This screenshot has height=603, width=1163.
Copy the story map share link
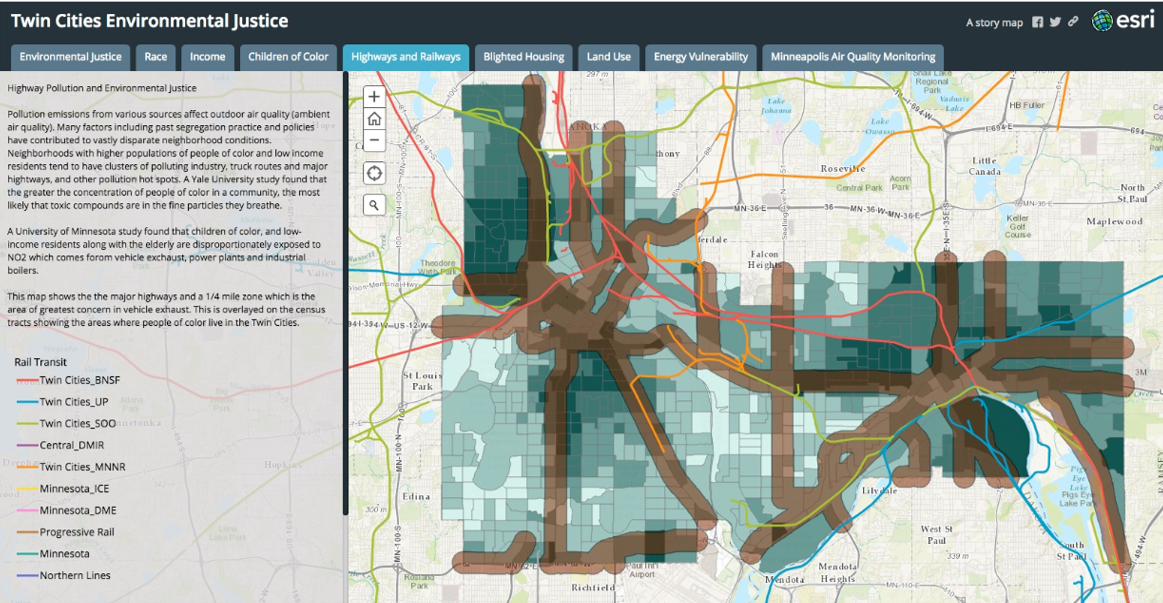[1073, 22]
